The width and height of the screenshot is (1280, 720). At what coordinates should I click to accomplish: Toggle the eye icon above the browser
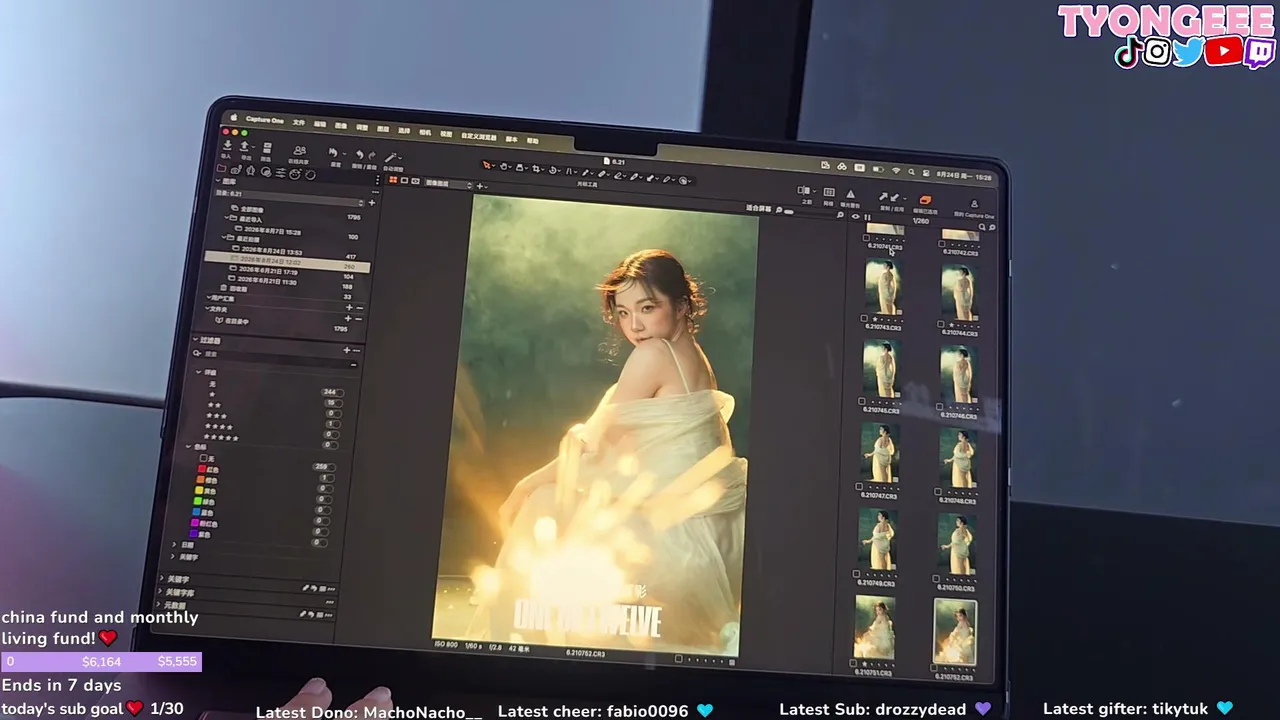pos(855,216)
